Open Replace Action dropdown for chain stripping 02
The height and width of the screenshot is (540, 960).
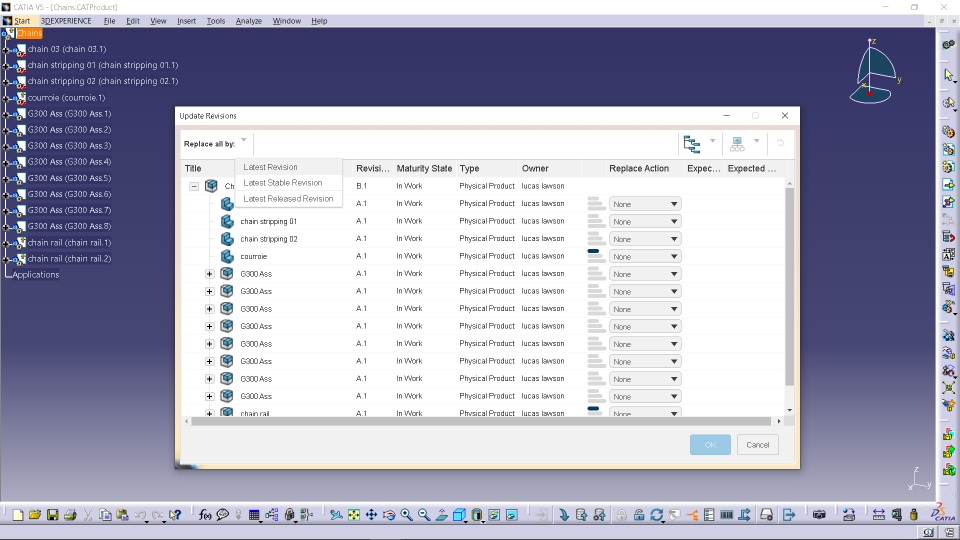(x=645, y=239)
